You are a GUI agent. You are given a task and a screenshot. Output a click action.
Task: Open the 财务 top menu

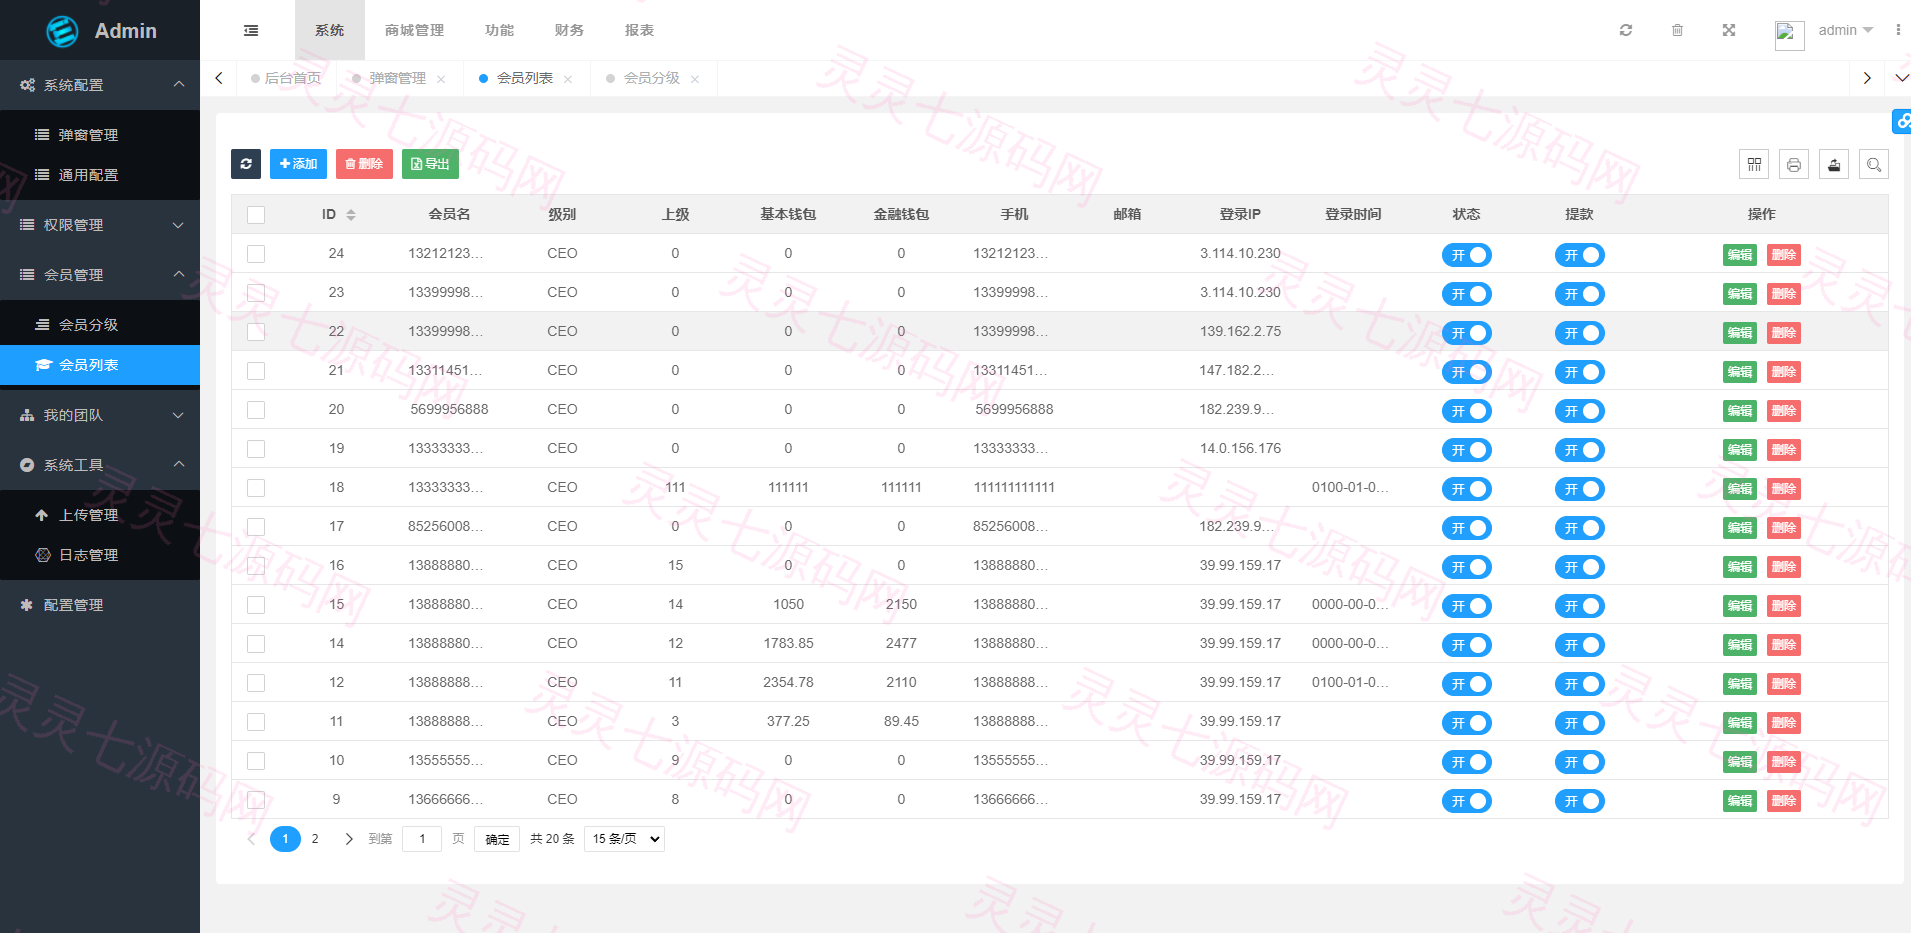coord(569,30)
